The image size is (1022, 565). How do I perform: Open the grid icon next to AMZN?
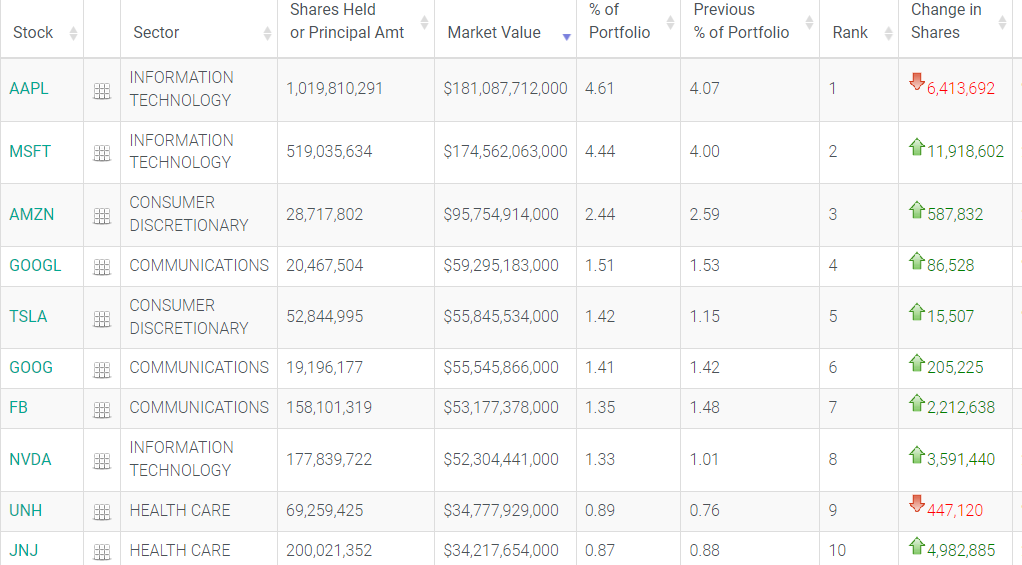101,216
